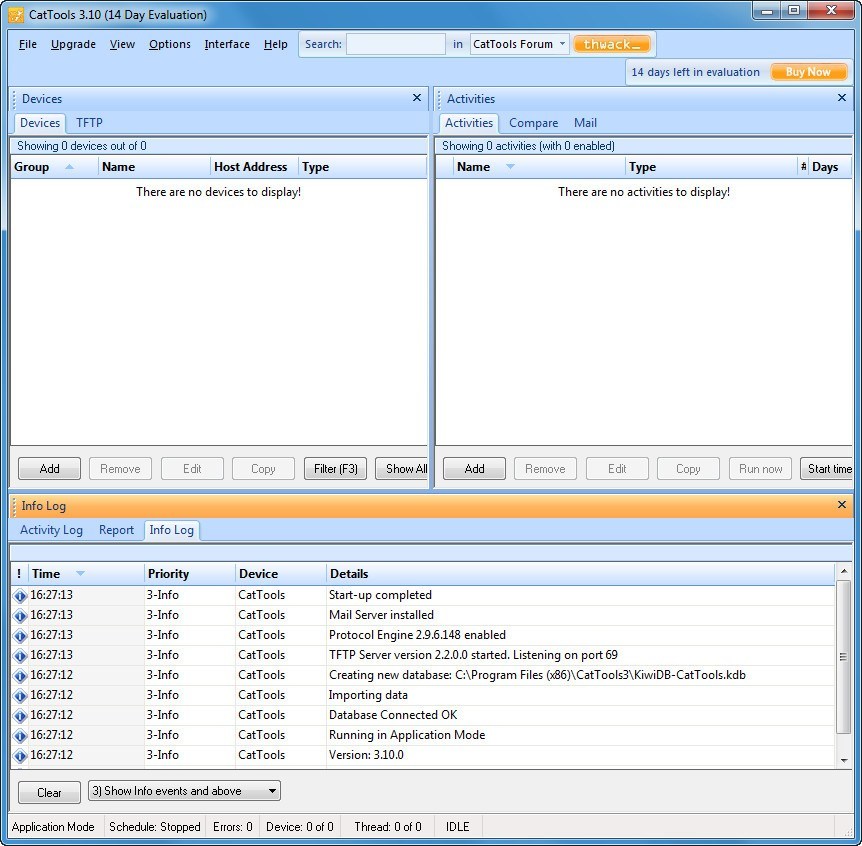Close the Devices panel
The width and height of the screenshot is (862, 846).
pos(417,98)
